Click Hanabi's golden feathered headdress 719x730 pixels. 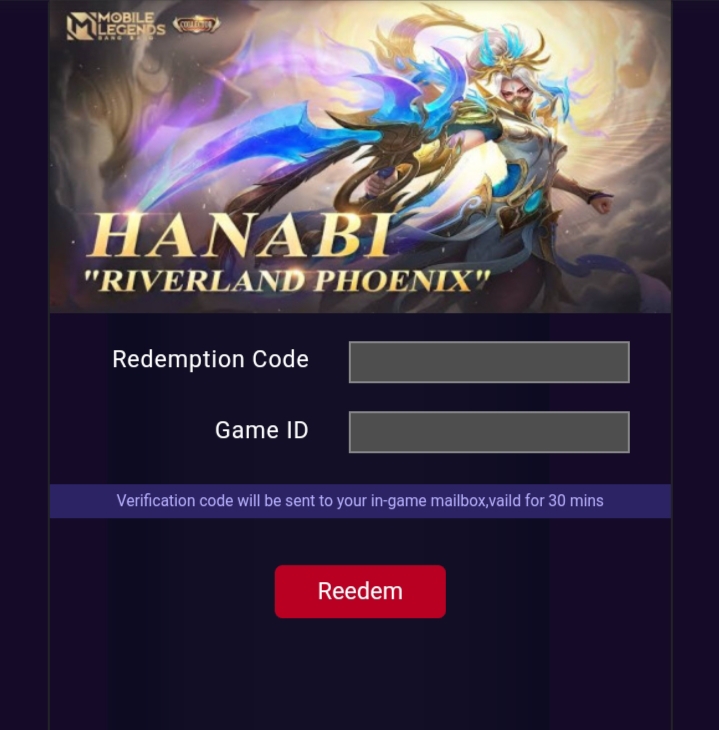click(x=508, y=50)
